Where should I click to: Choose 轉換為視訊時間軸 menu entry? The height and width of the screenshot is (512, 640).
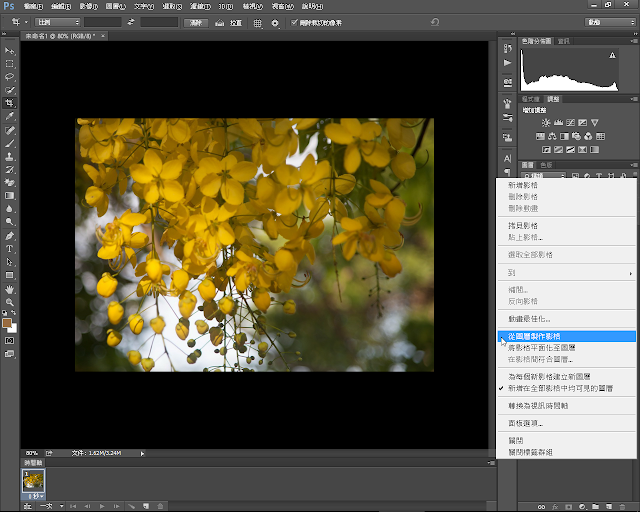(x=567, y=406)
